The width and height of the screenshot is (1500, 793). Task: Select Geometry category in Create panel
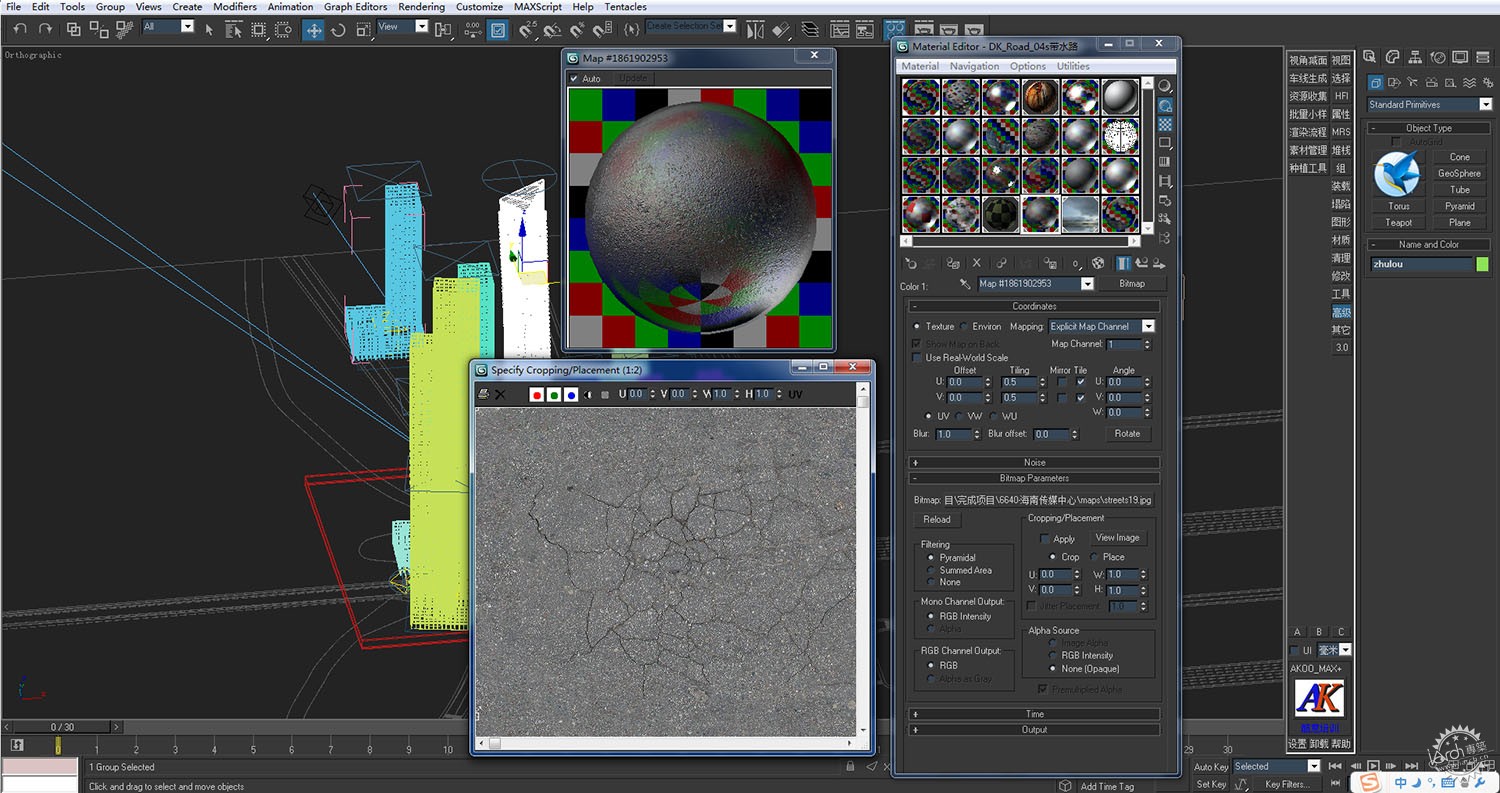(1376, 83)
